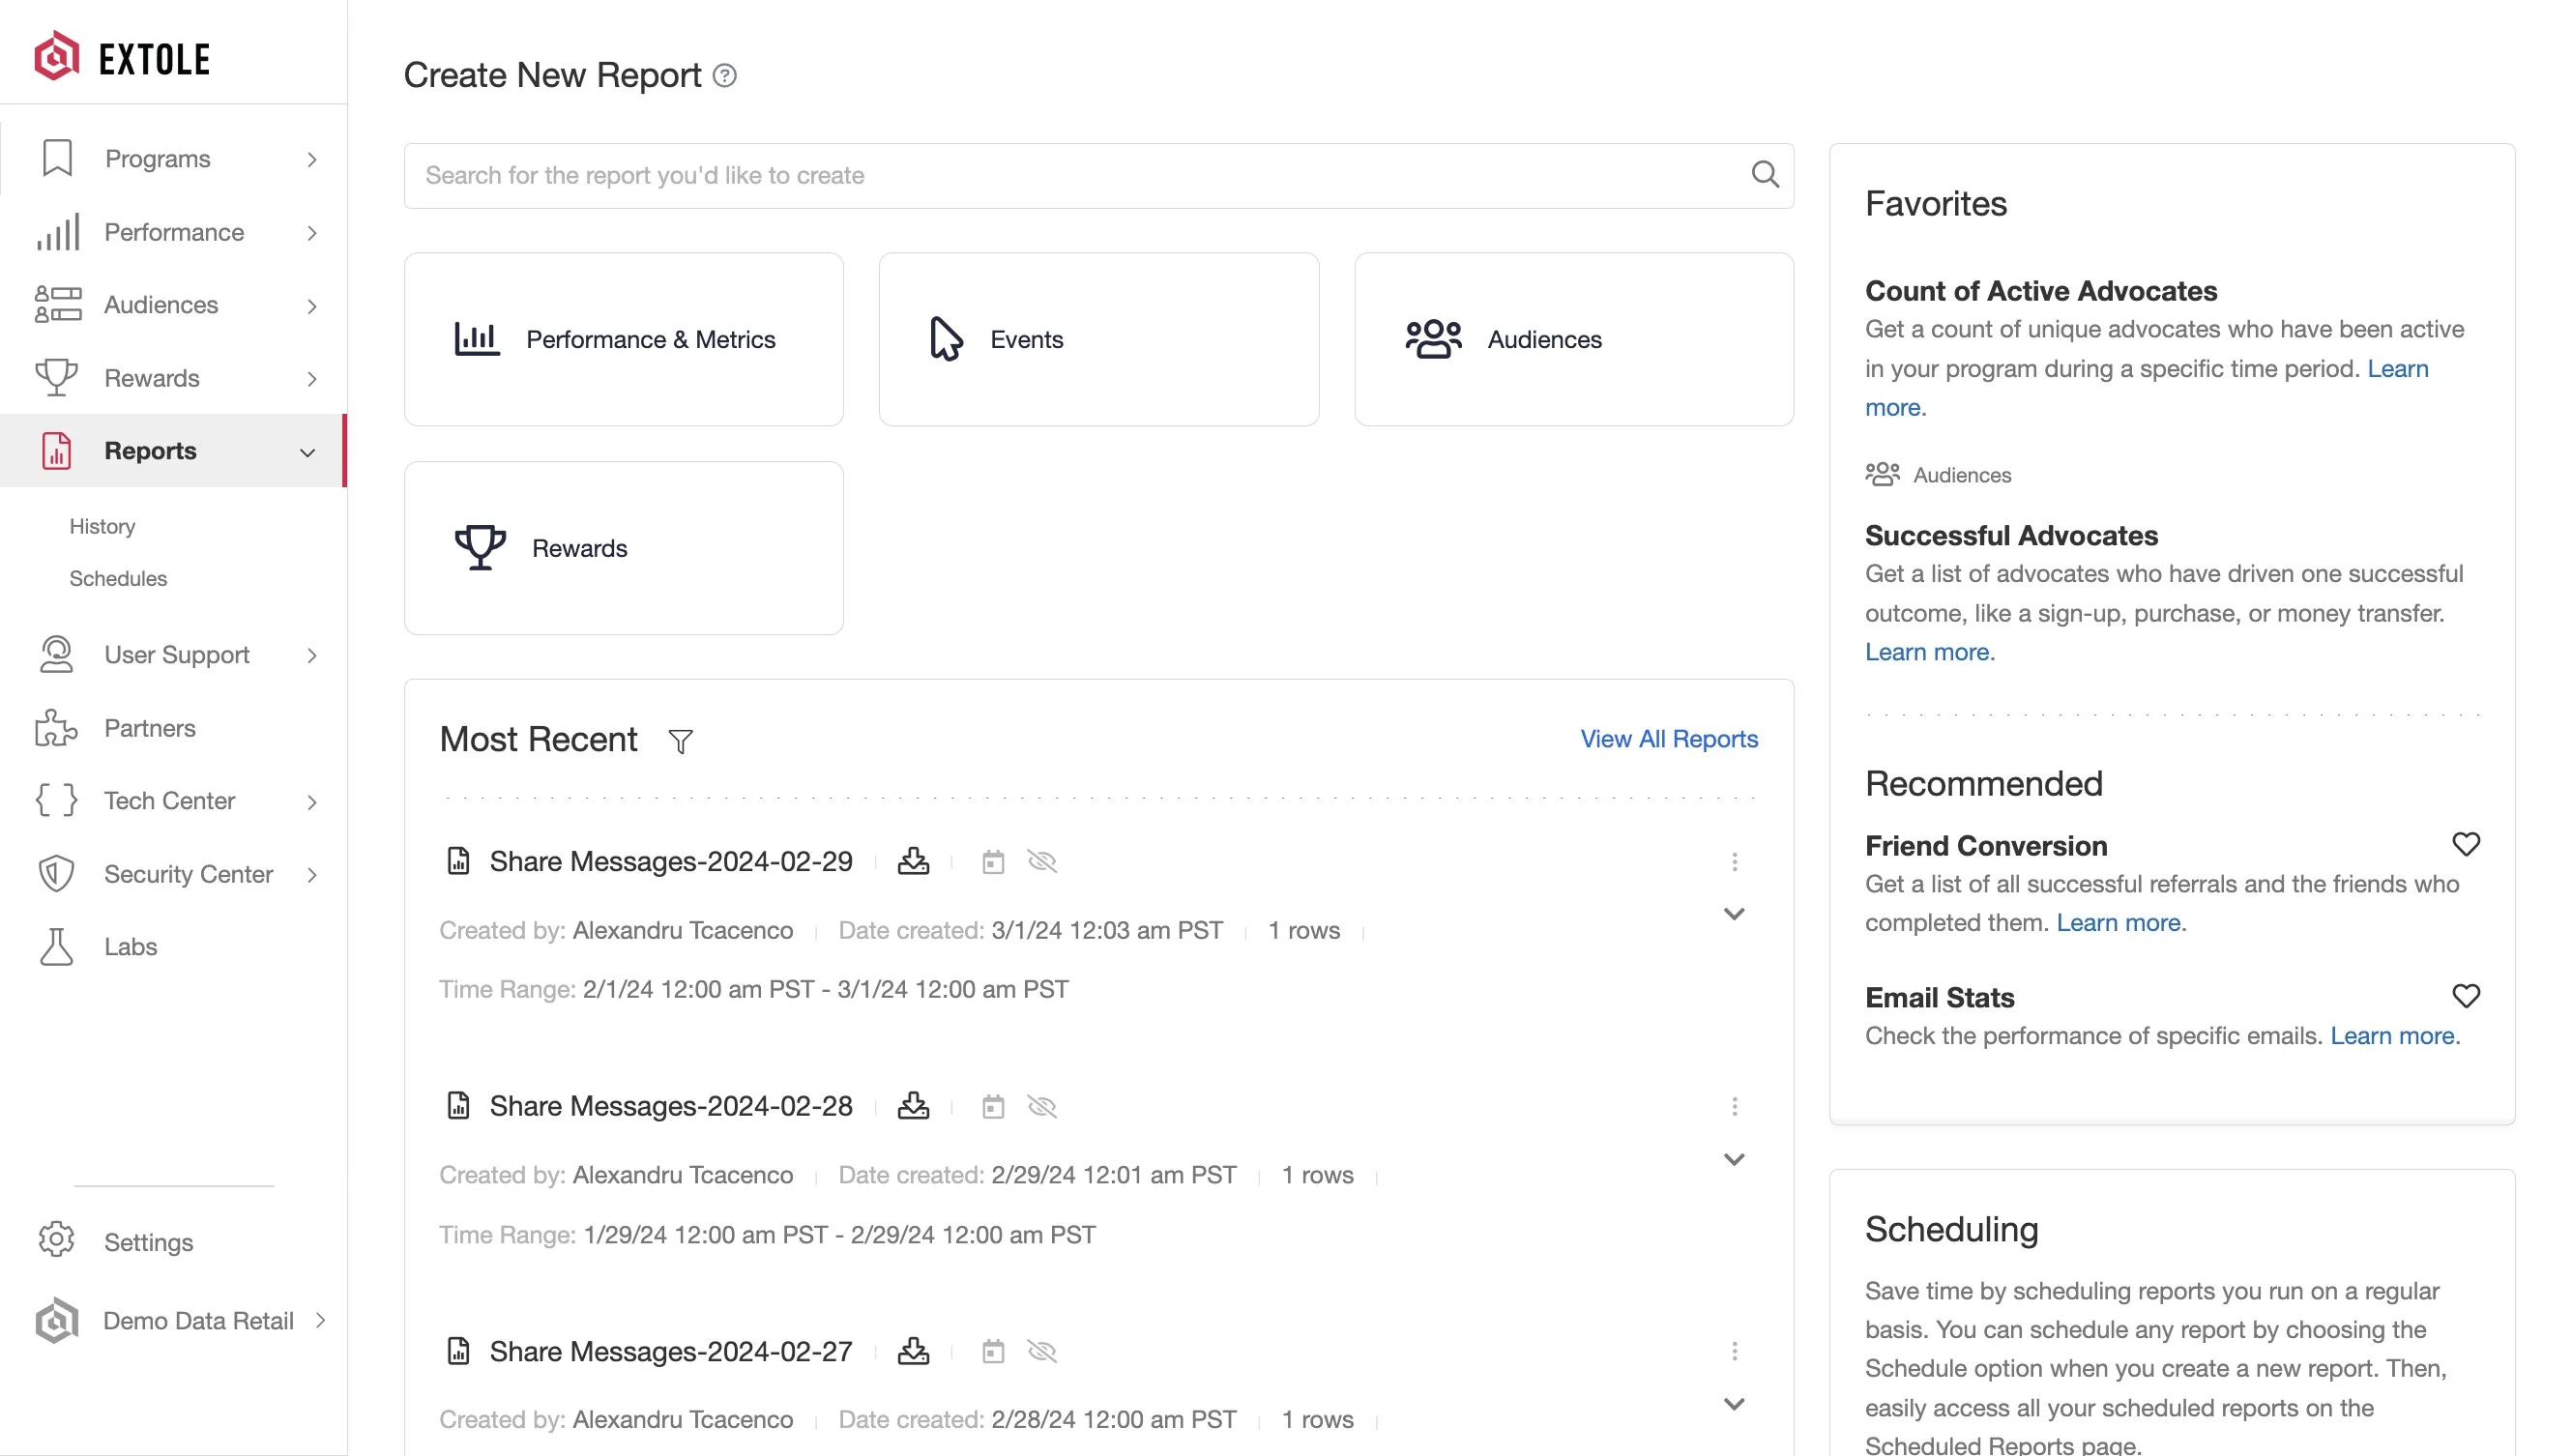Expand Share Messages-2024-02-28 details
This screenshot has height=1456, width=2572.
[x=1734, y=1159]
